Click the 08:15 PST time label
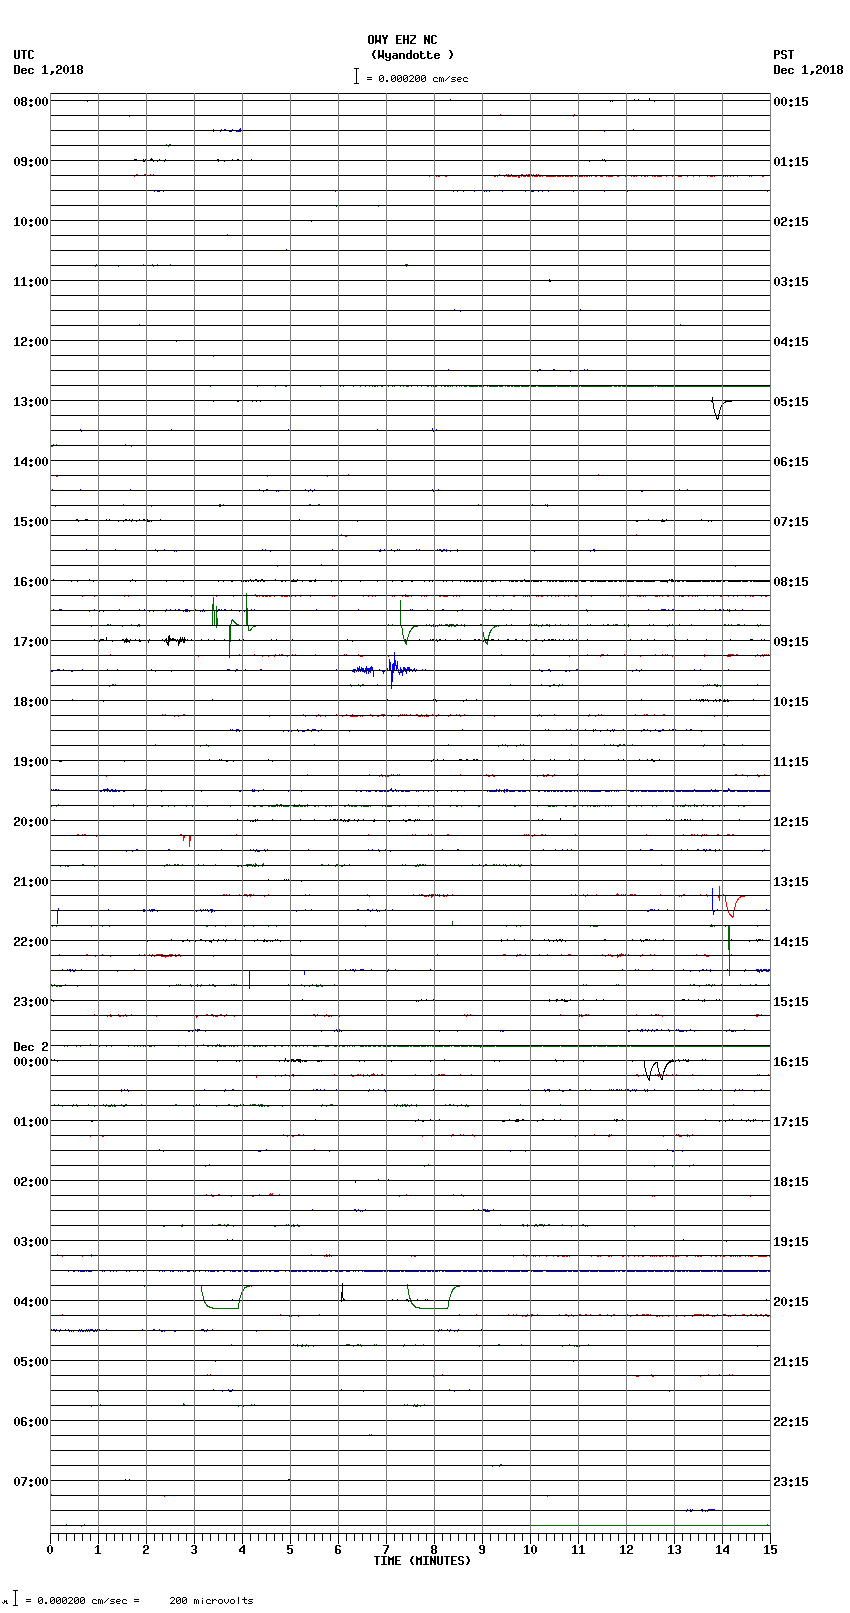The width and height of the screenshot is (850, 1613). coord(791,582)
